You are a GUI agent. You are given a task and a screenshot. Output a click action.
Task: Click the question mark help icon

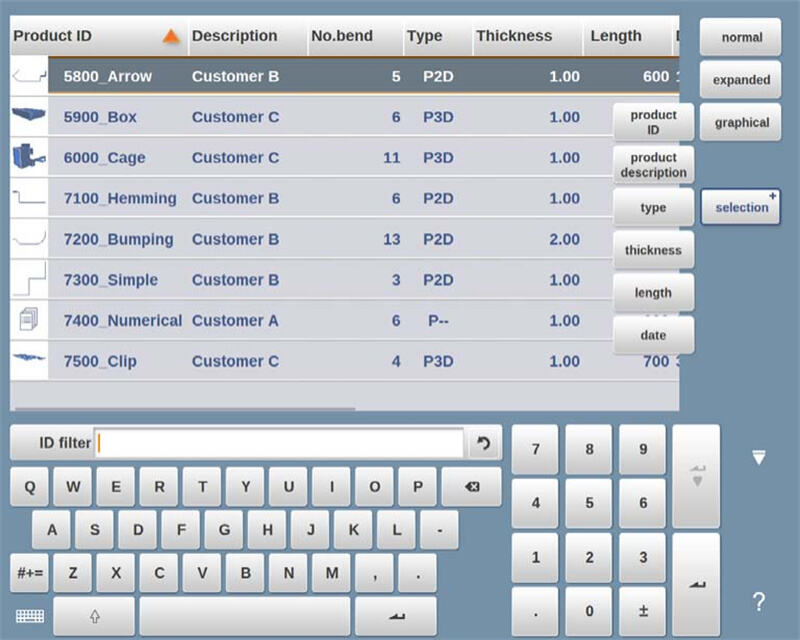759,602
